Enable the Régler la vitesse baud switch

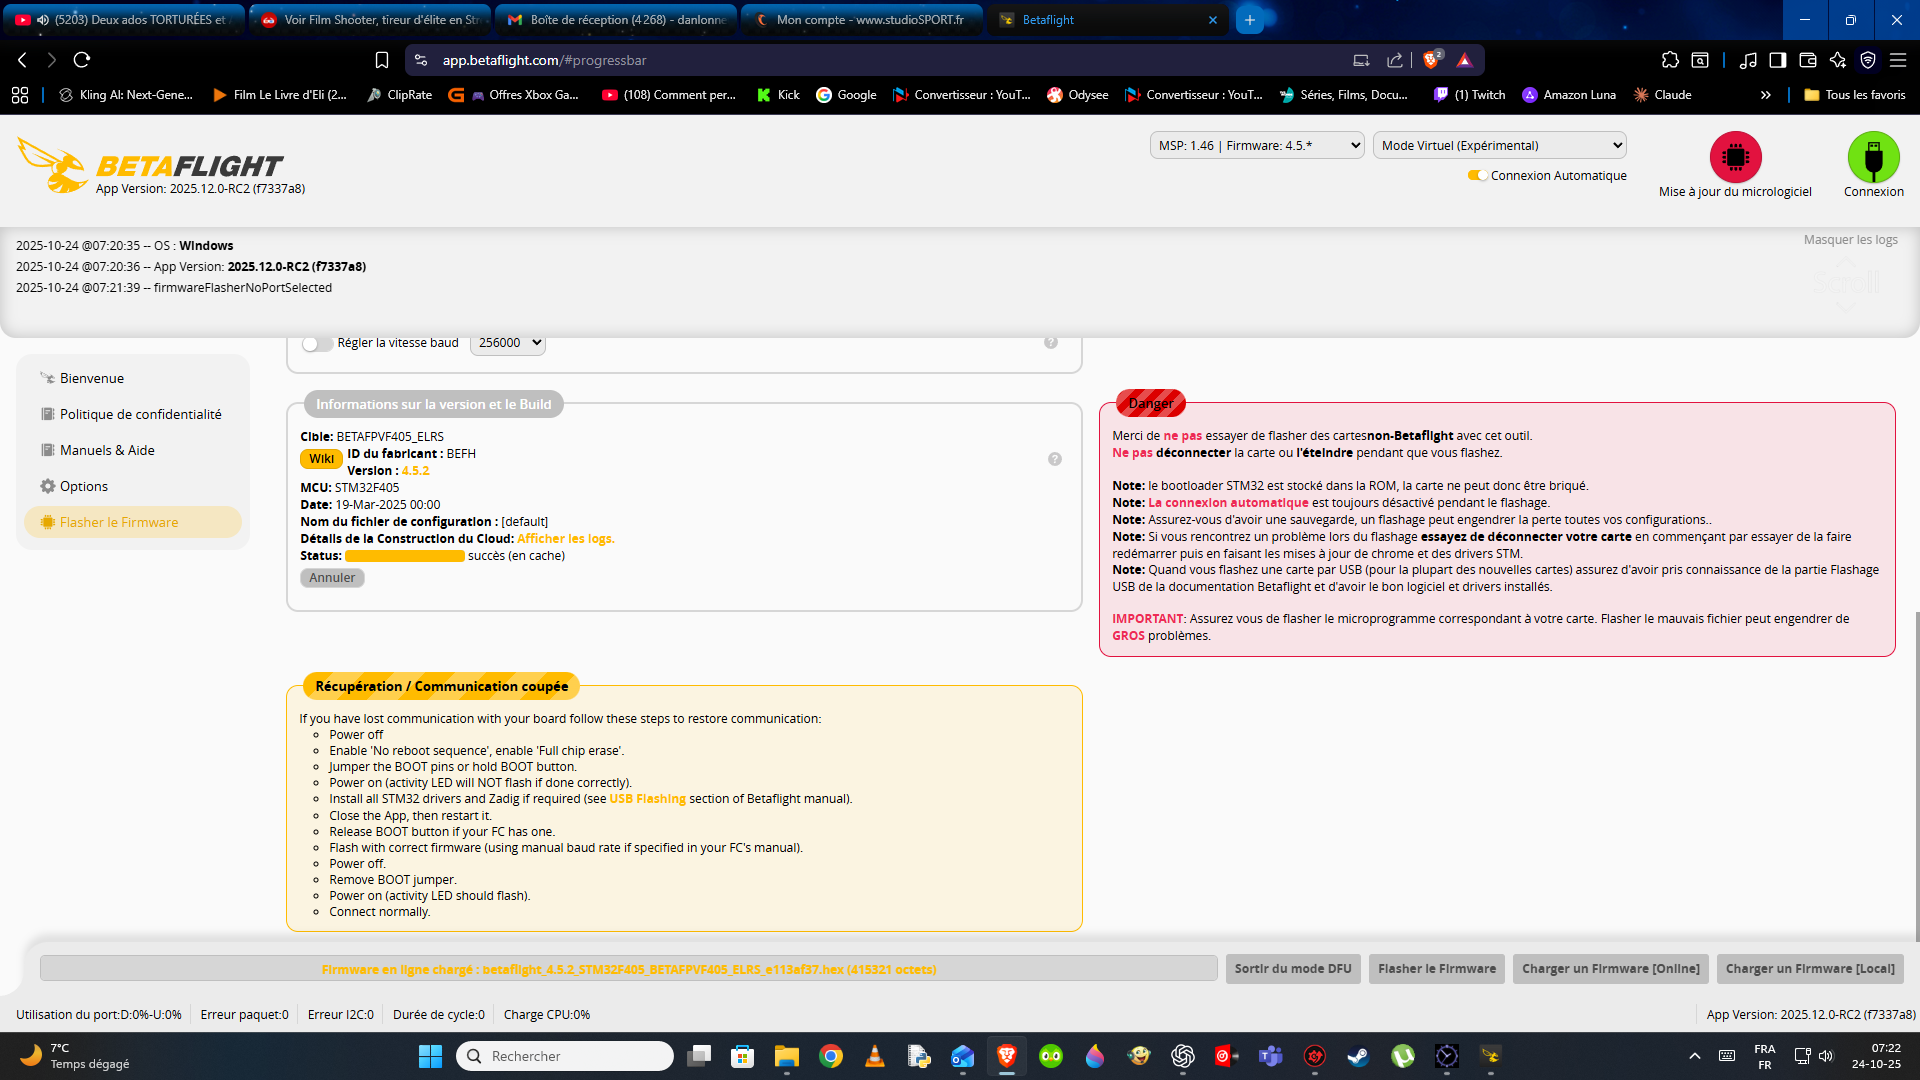coord(317,343)
